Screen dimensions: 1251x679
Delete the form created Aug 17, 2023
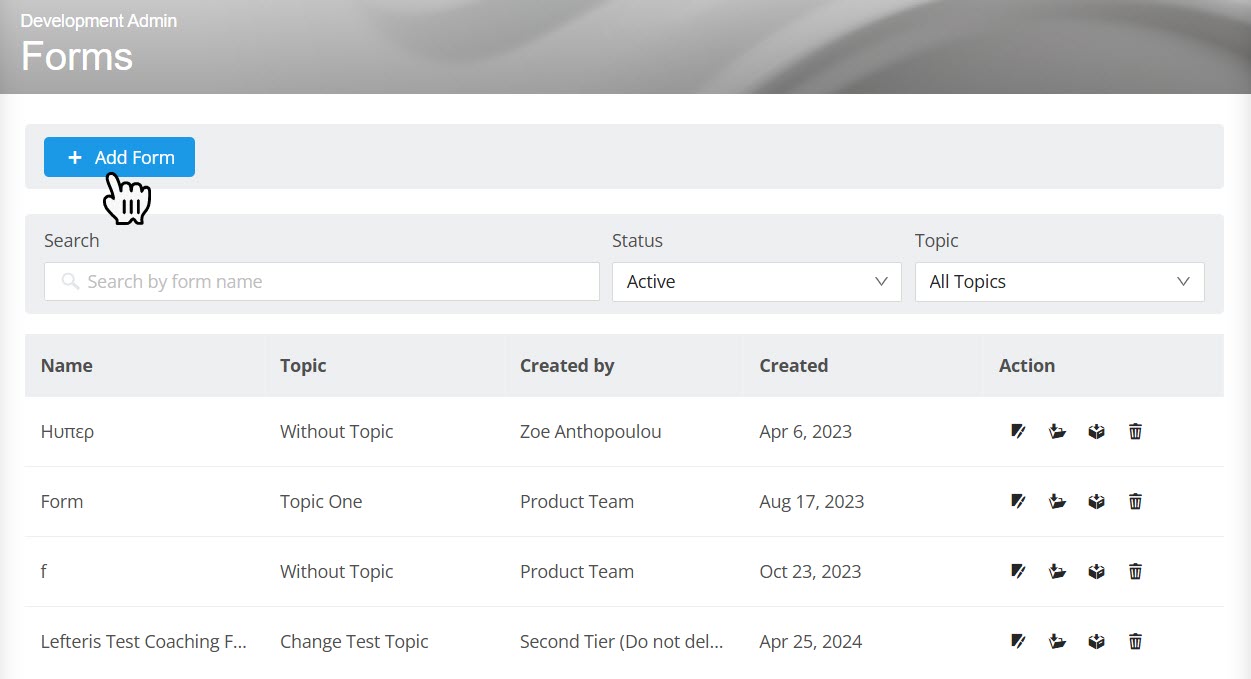(1135, 502)
